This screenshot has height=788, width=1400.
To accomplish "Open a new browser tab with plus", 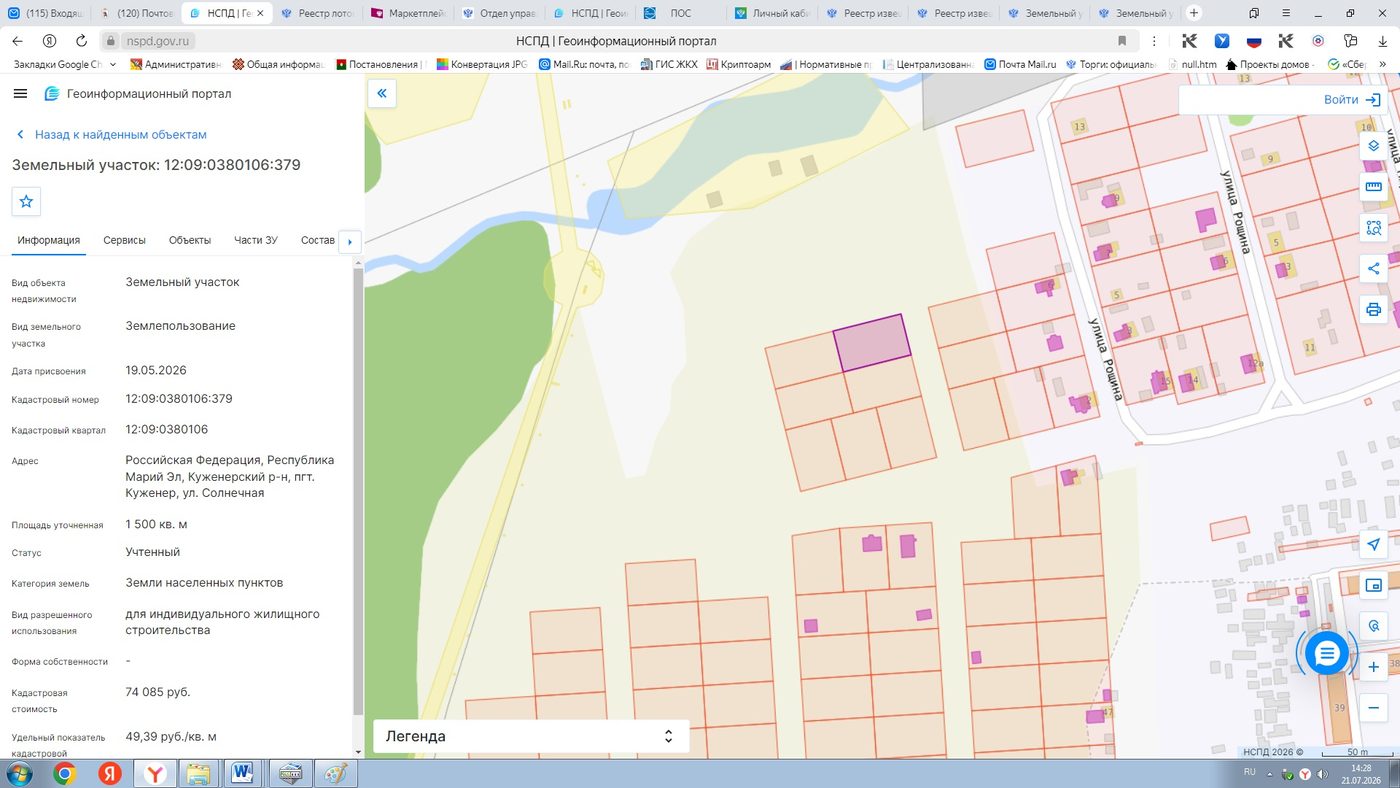I will tap(1194, 13).
